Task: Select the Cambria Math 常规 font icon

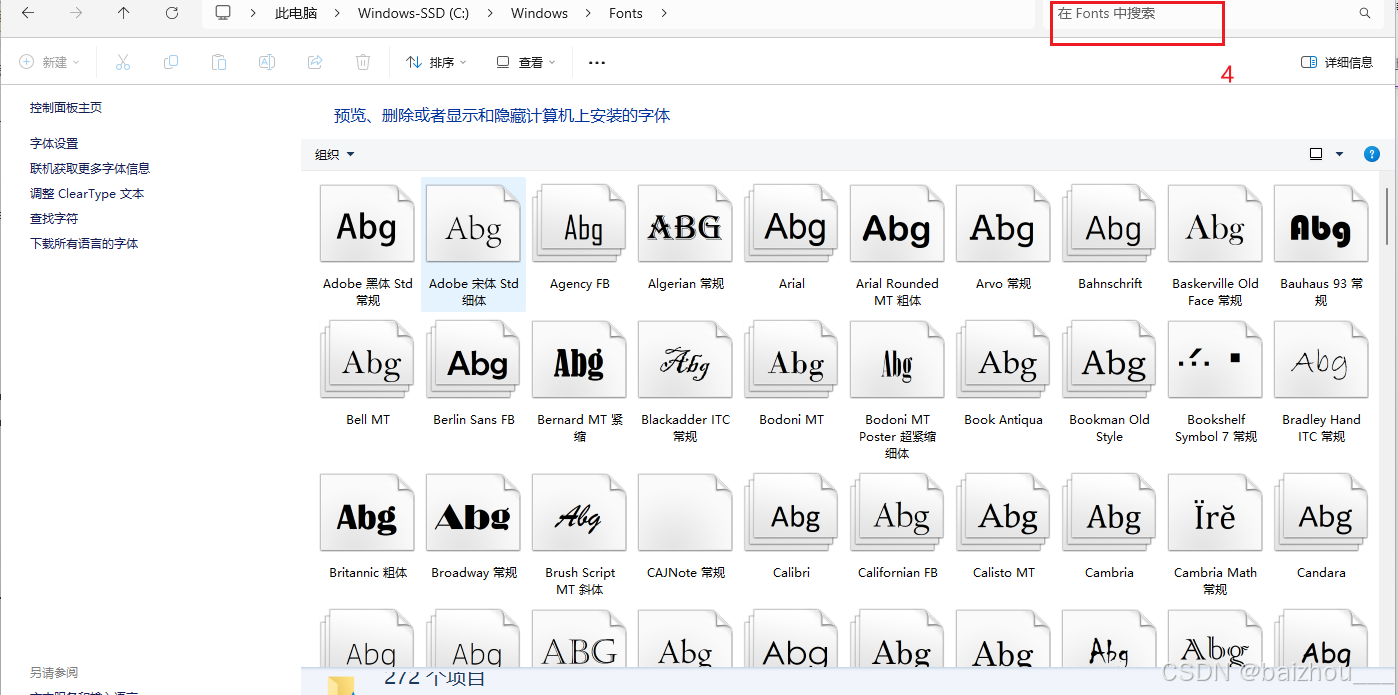Action: click(x=1215, y=515)
